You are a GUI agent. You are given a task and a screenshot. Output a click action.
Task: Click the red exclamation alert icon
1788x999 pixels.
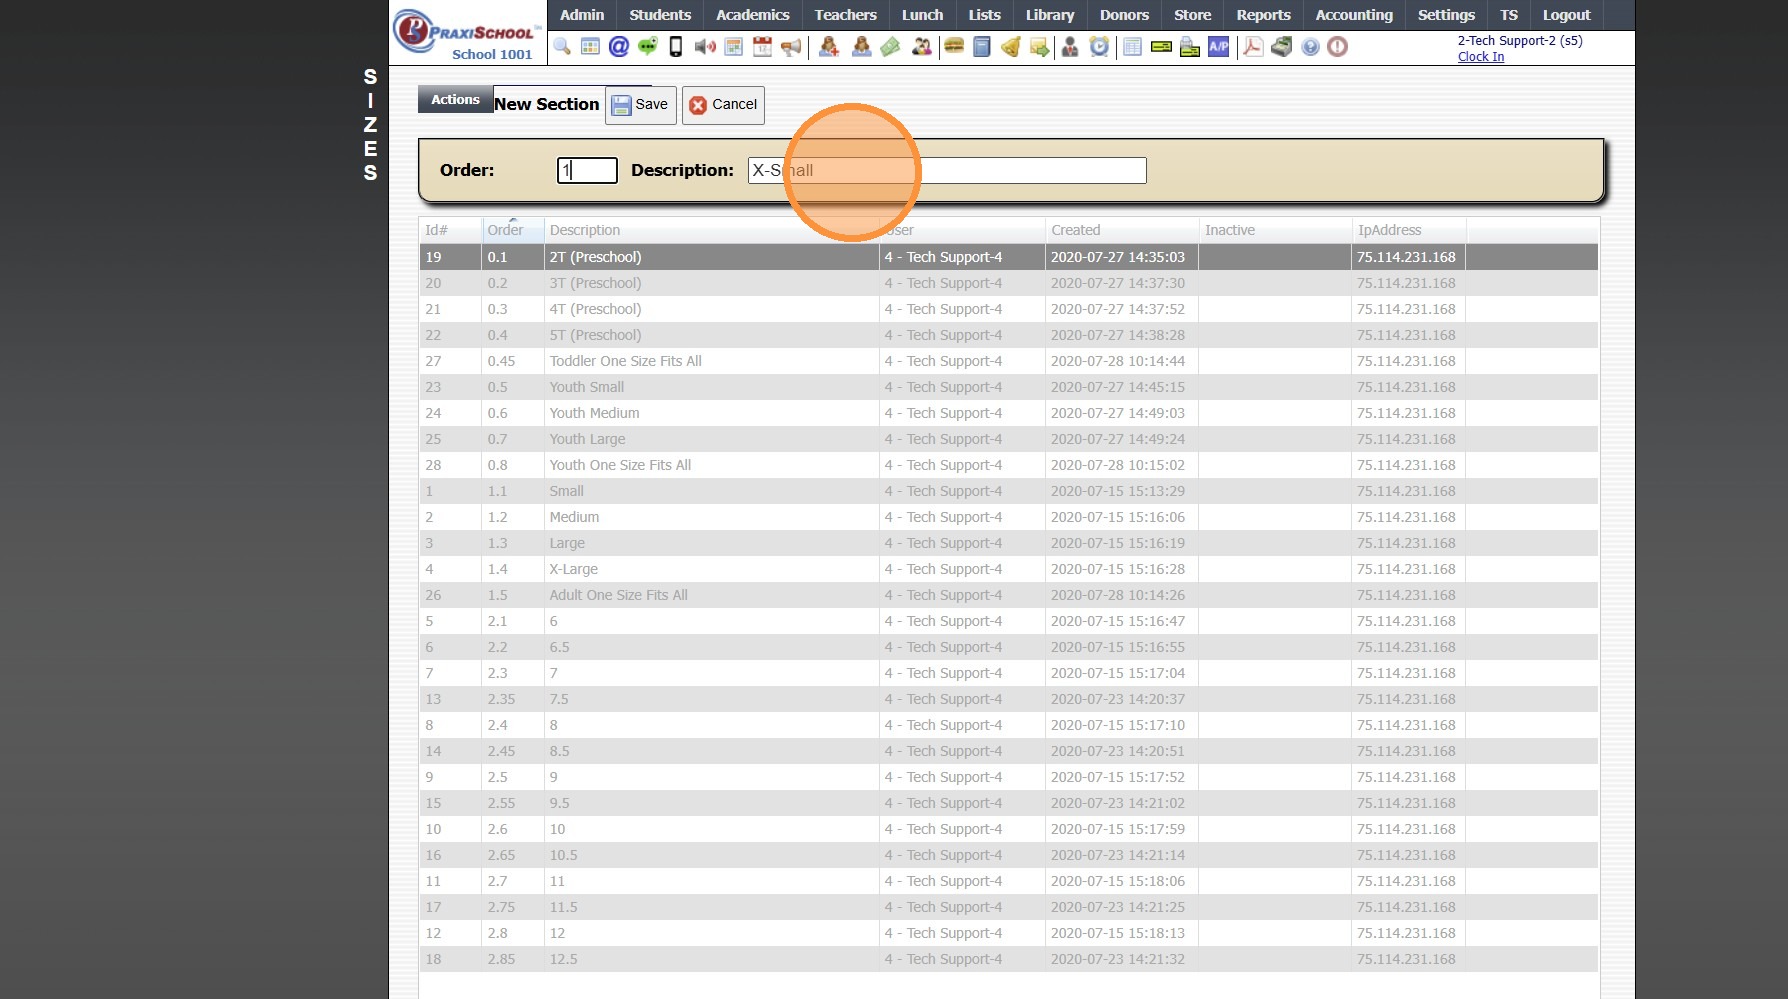[x=1338, y=47]
